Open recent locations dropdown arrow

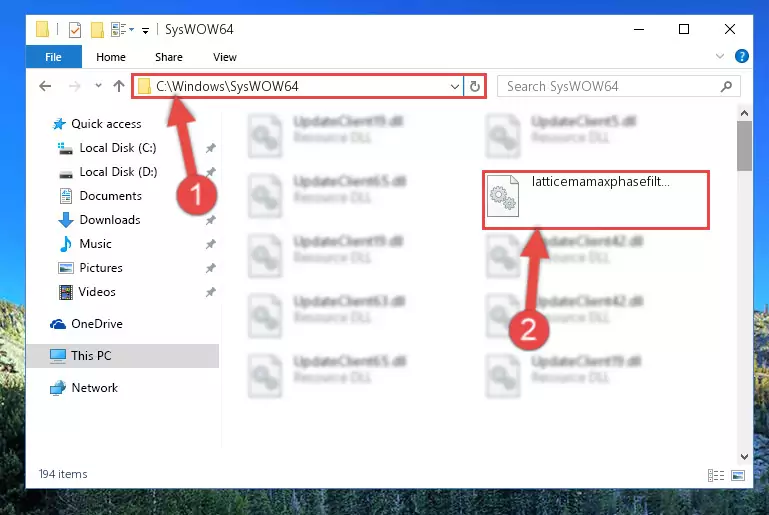click(x=98, y=86)
